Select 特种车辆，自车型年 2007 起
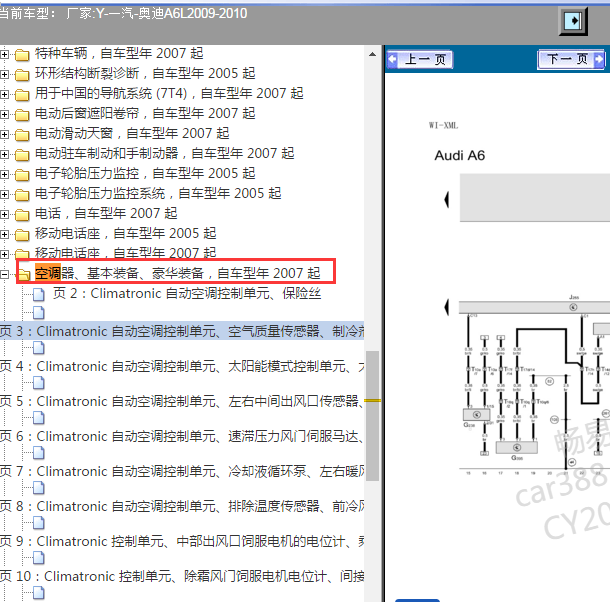This screenshot has width=610, height=602. [119, 53]
